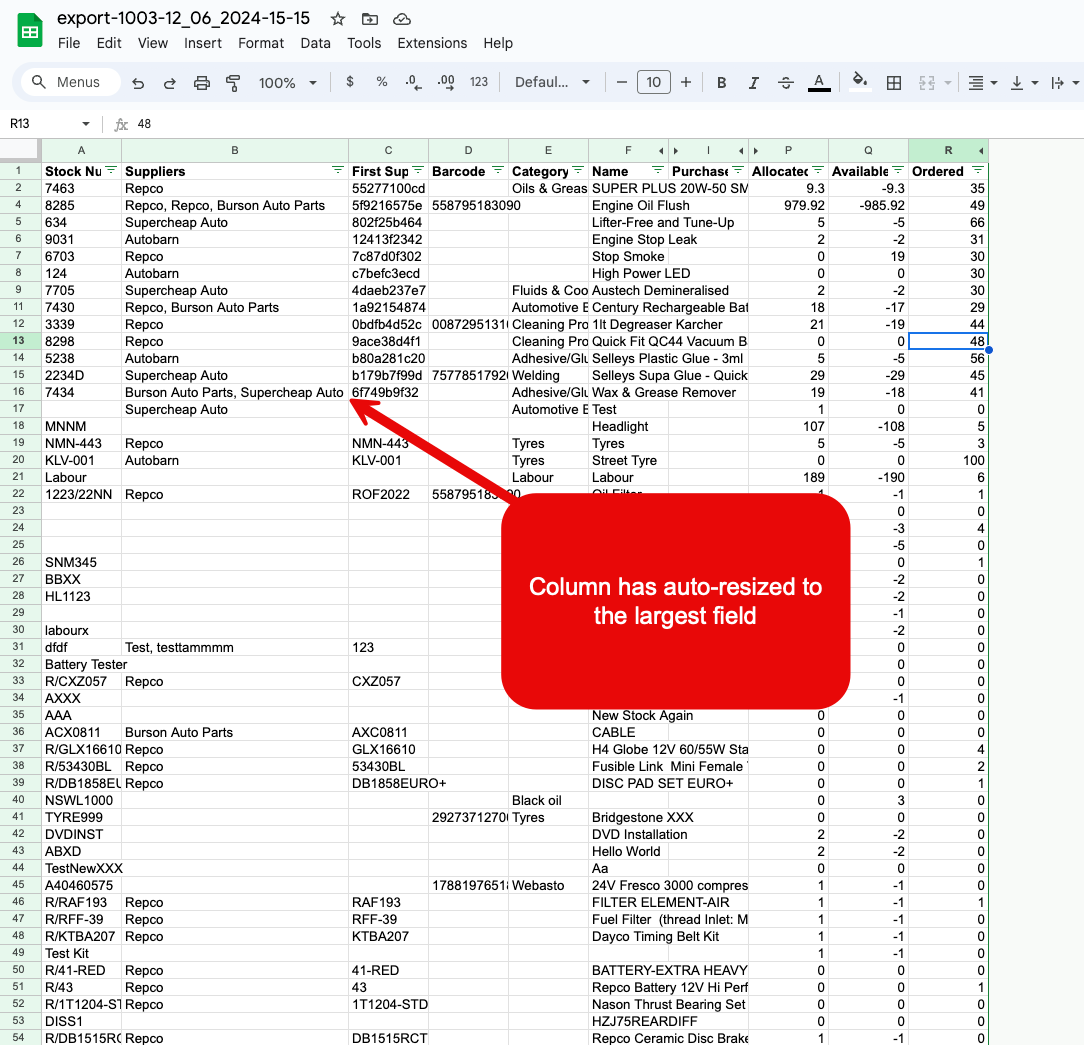Open the zoom 100% dropdown
The image size is (1084, 1045).
click(288, 83)
